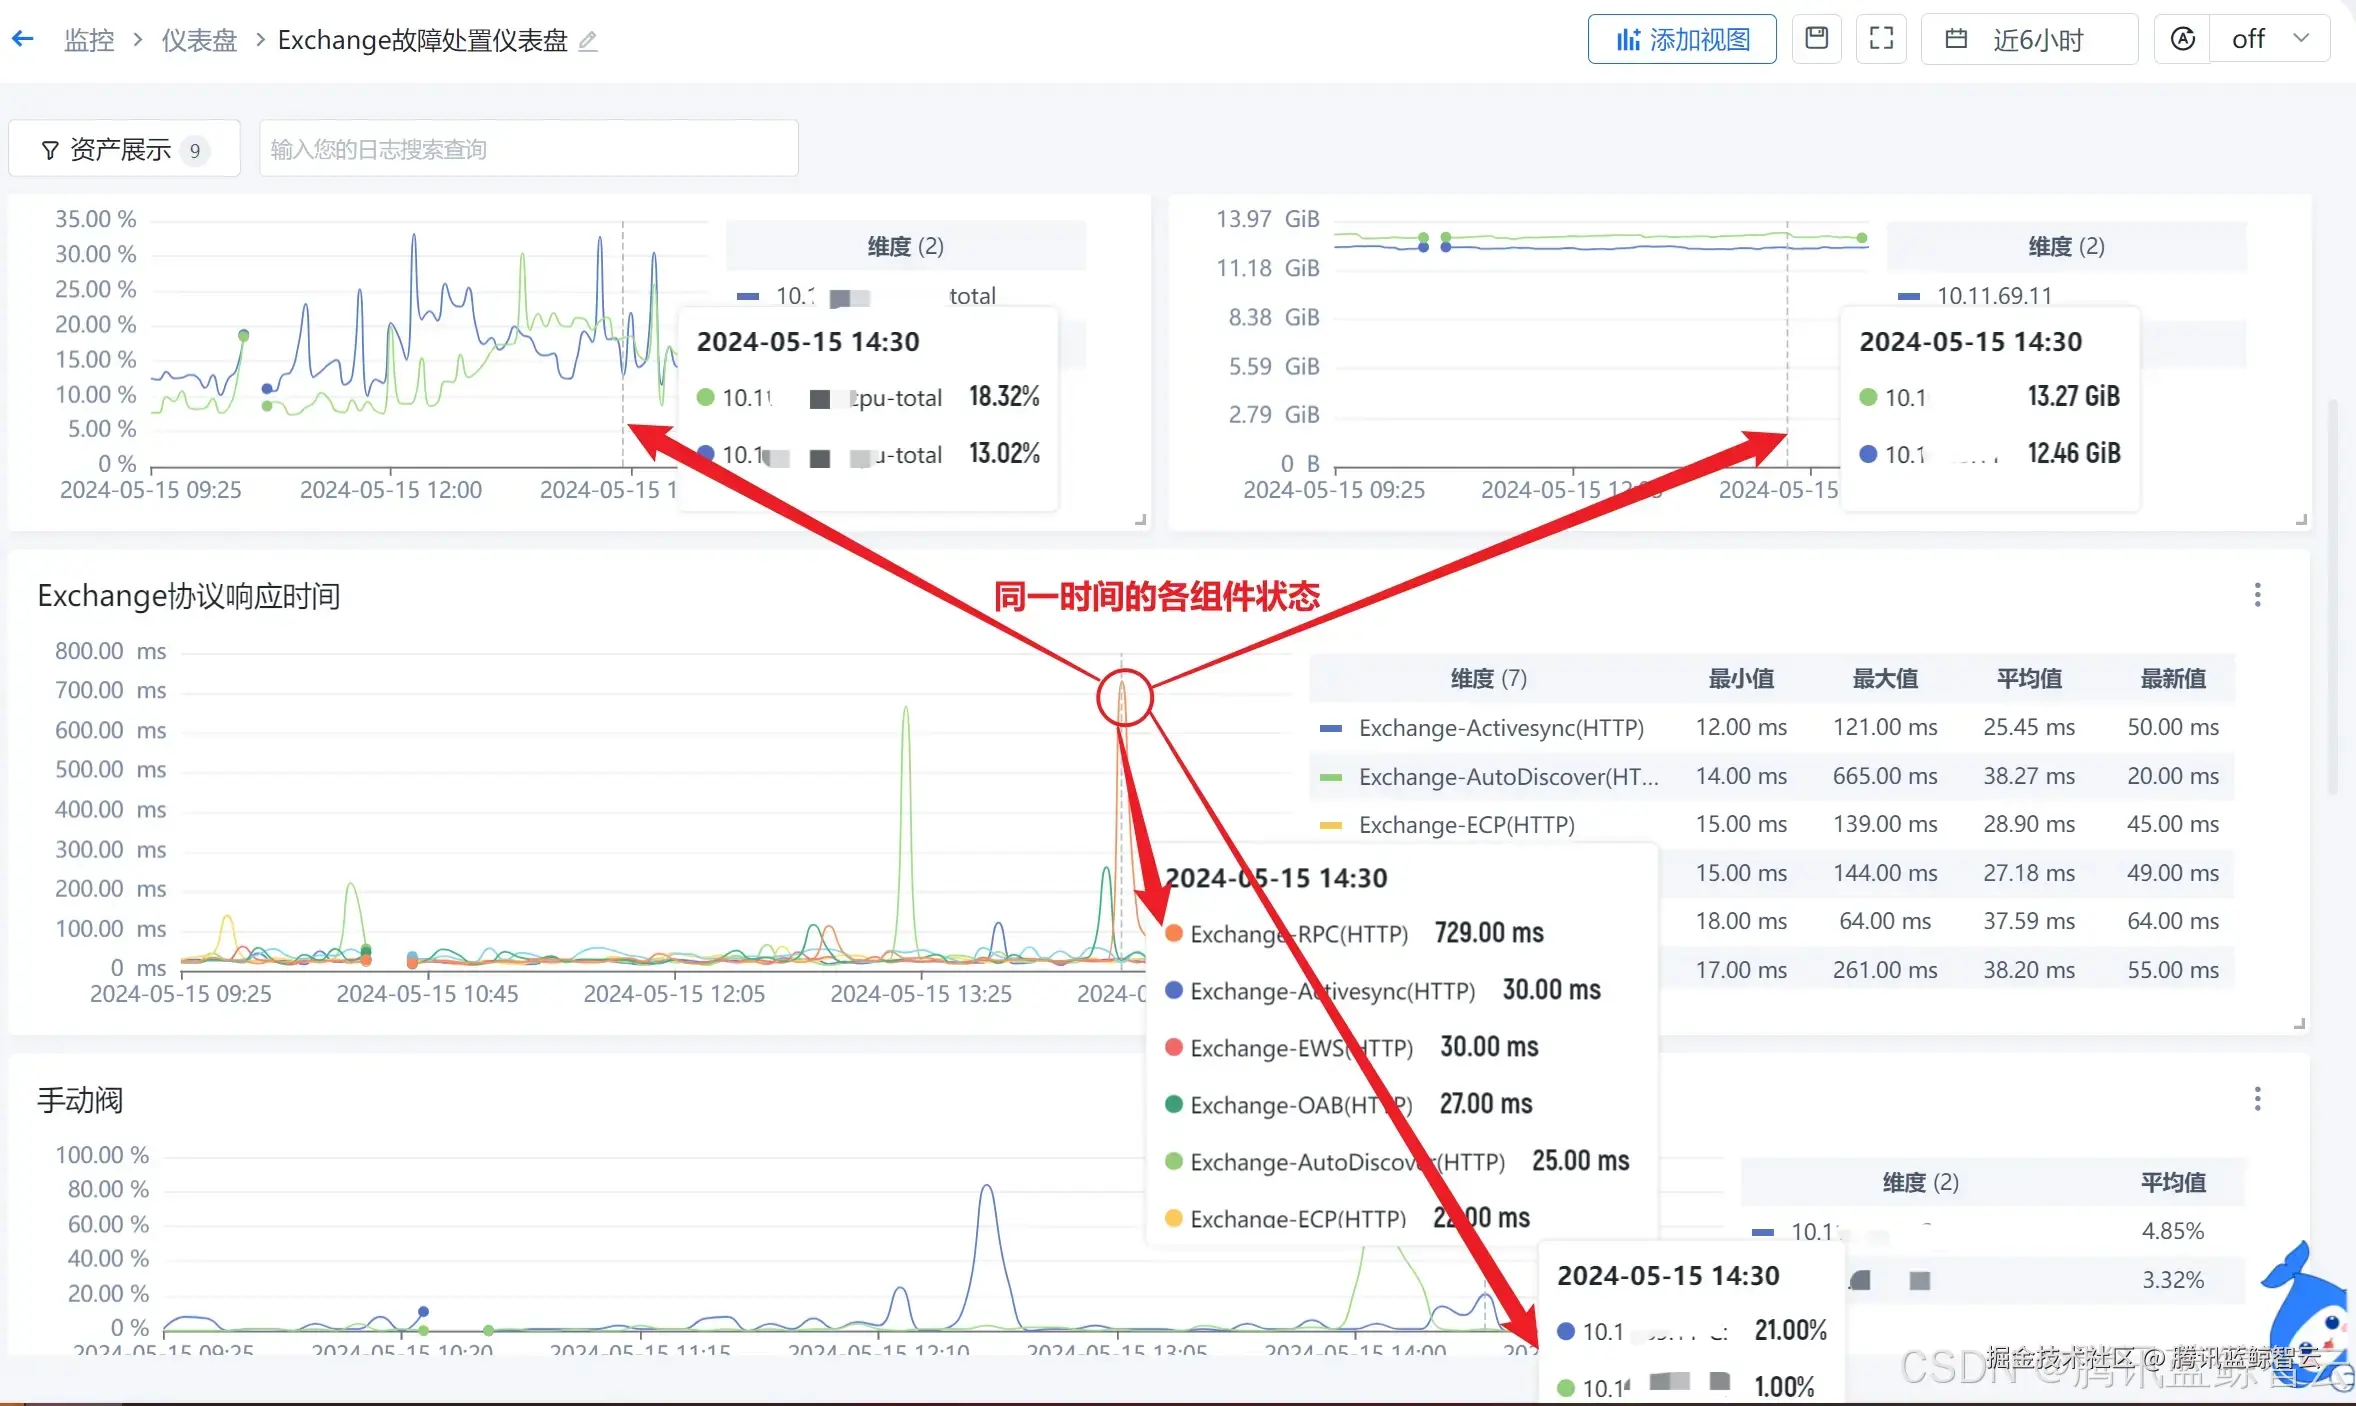Toggle the Exchange-Activesync(HTTP) series visibility
2356x1406 pixels.
coord(1500,728)
